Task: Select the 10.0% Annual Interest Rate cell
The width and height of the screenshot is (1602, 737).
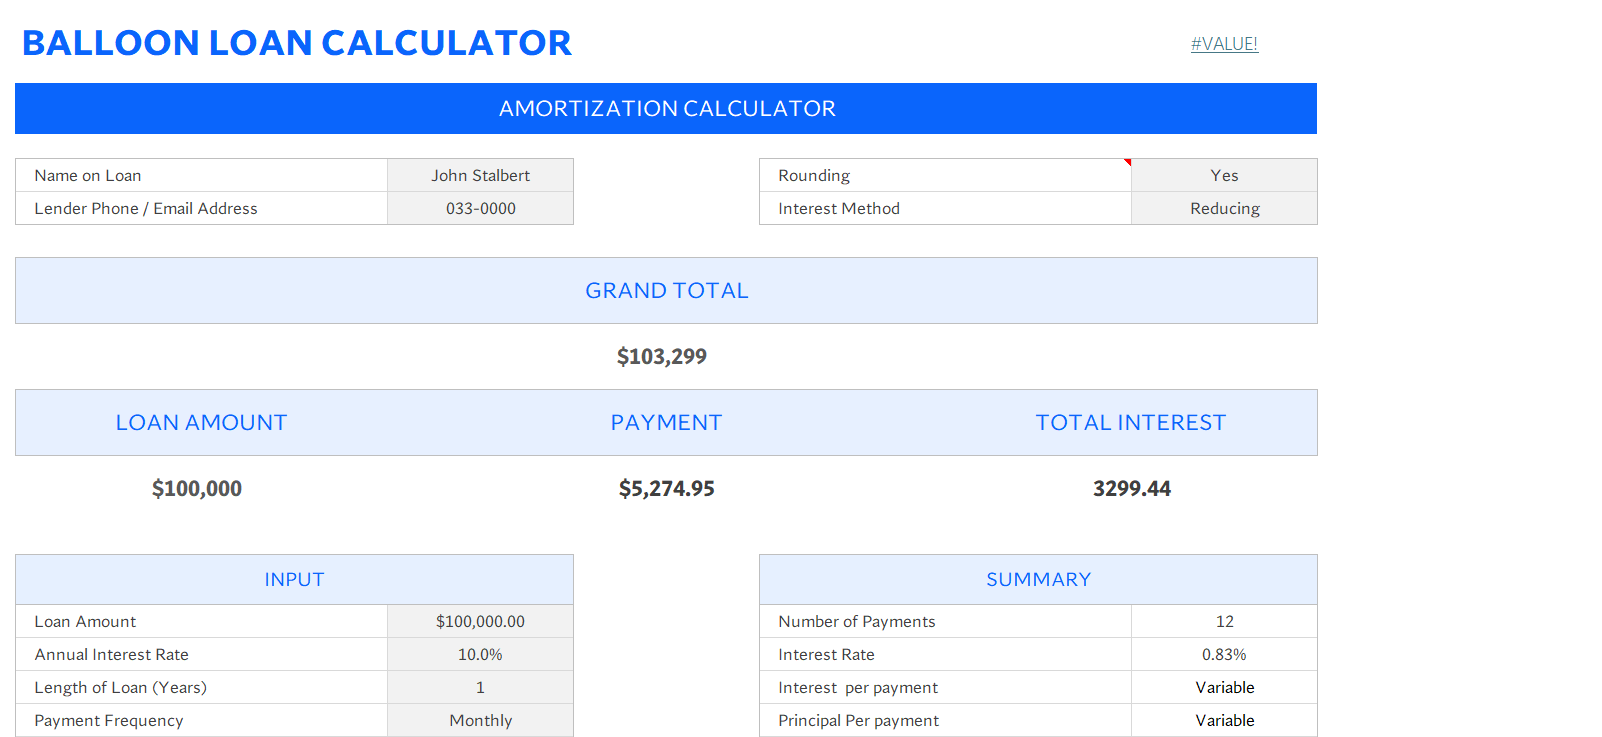Action: [x=480, y=654]
